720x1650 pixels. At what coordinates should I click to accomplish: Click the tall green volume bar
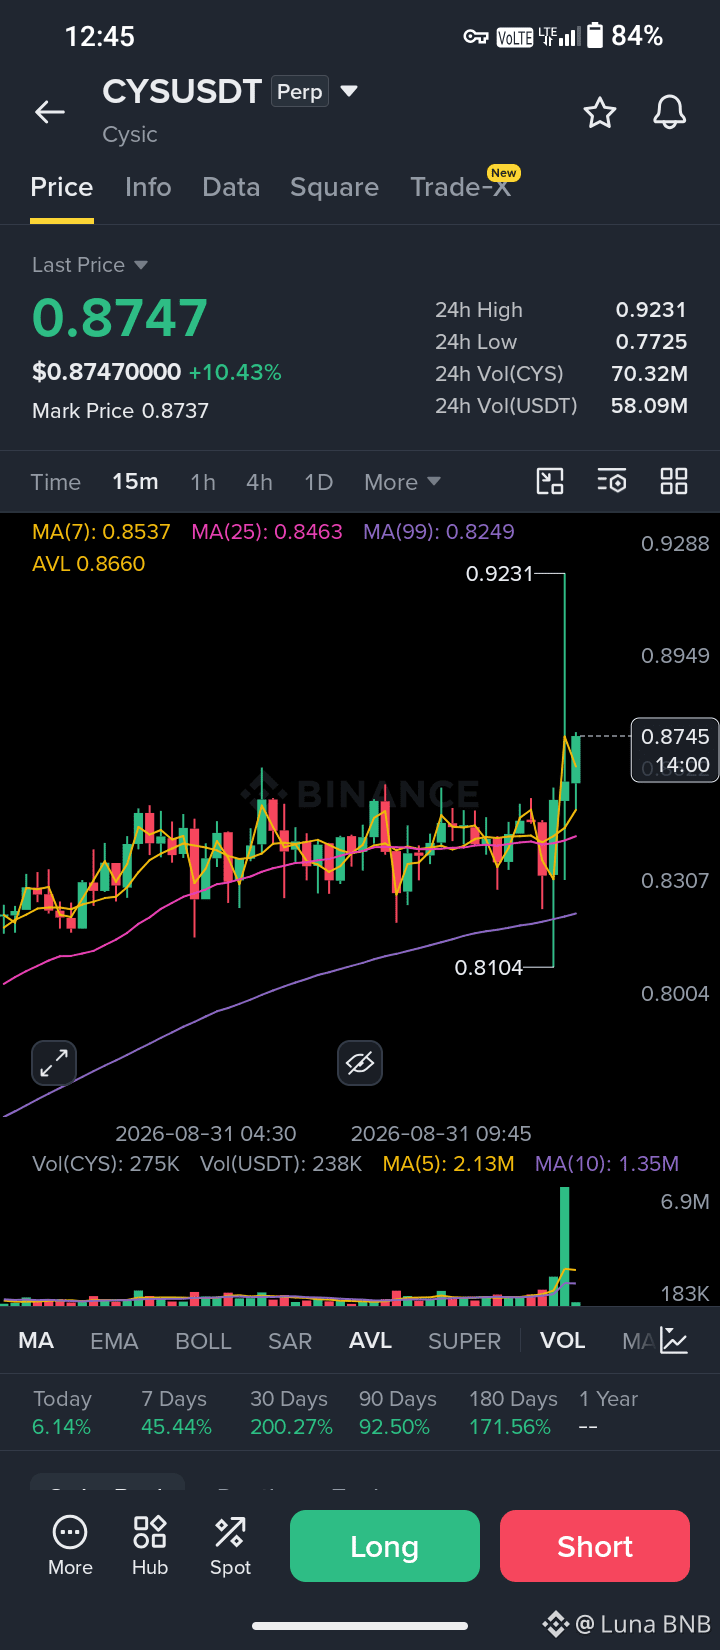click(565, 1246)
